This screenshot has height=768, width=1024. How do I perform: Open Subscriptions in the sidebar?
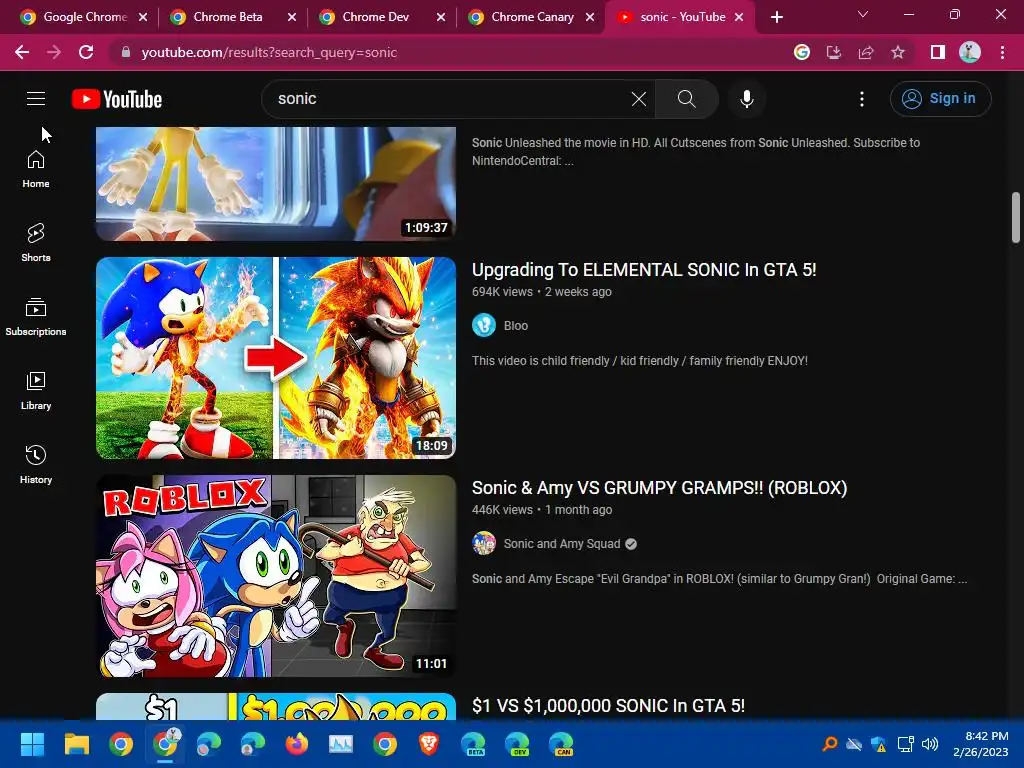[36, 317]
